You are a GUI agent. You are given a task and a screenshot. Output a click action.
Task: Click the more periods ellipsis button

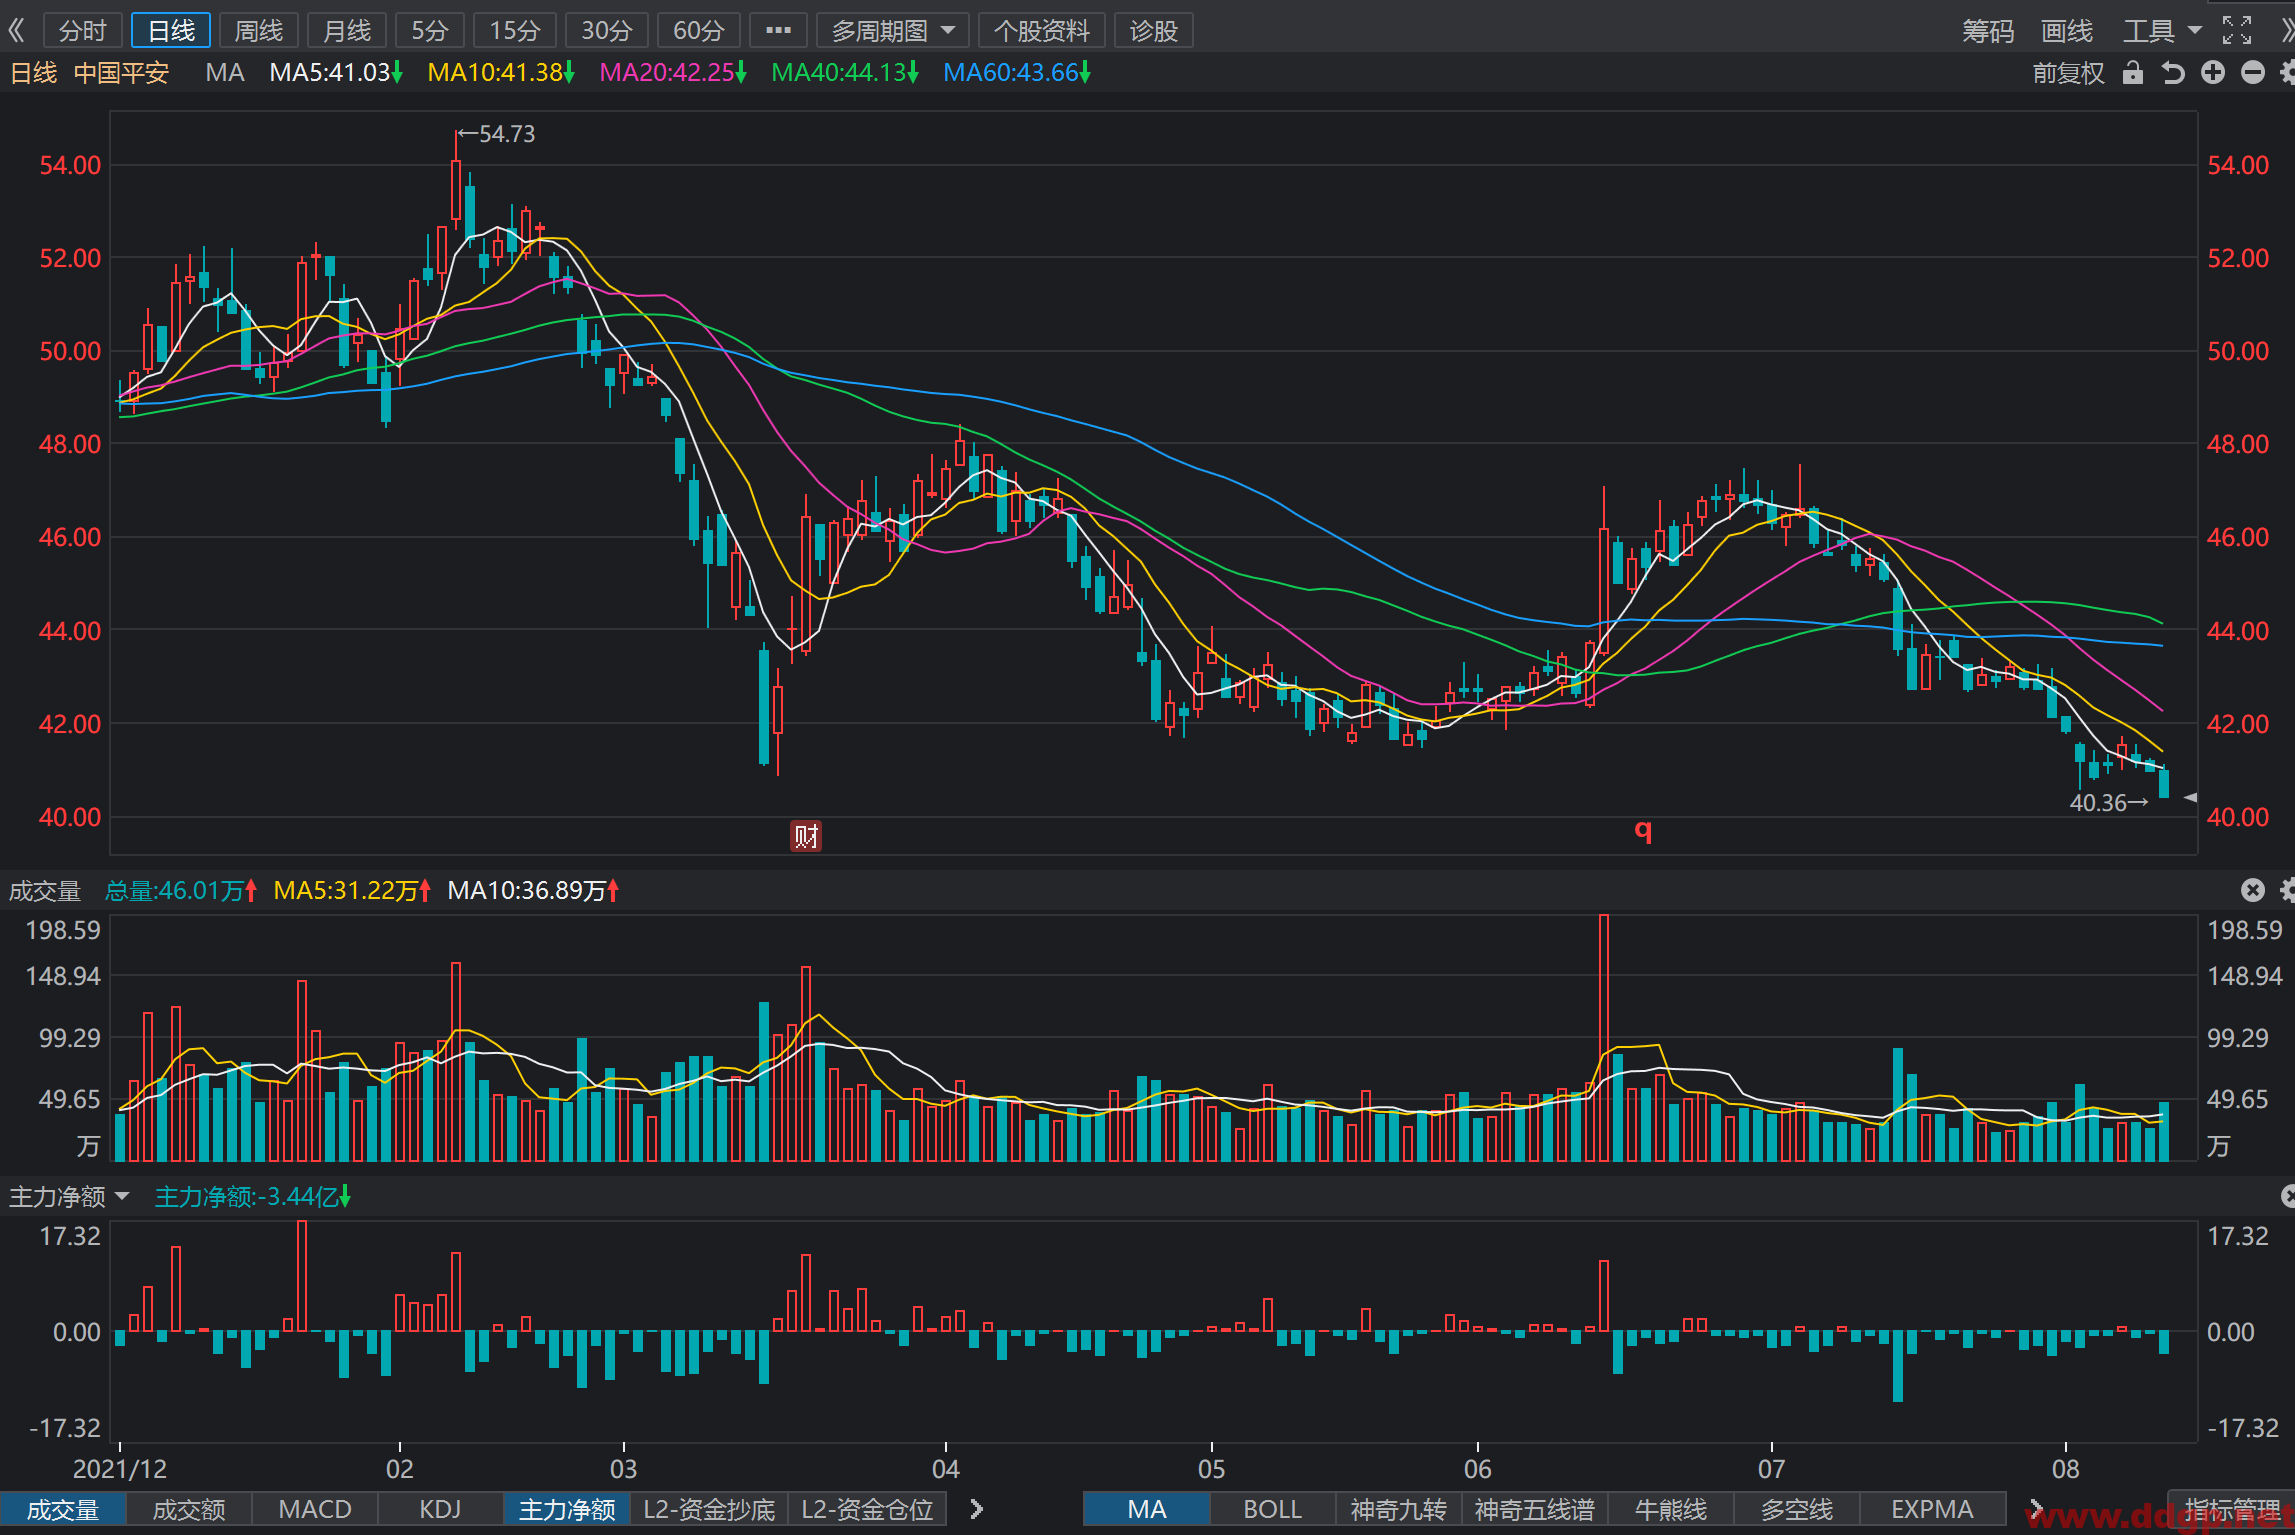click(x=778, y=31)
